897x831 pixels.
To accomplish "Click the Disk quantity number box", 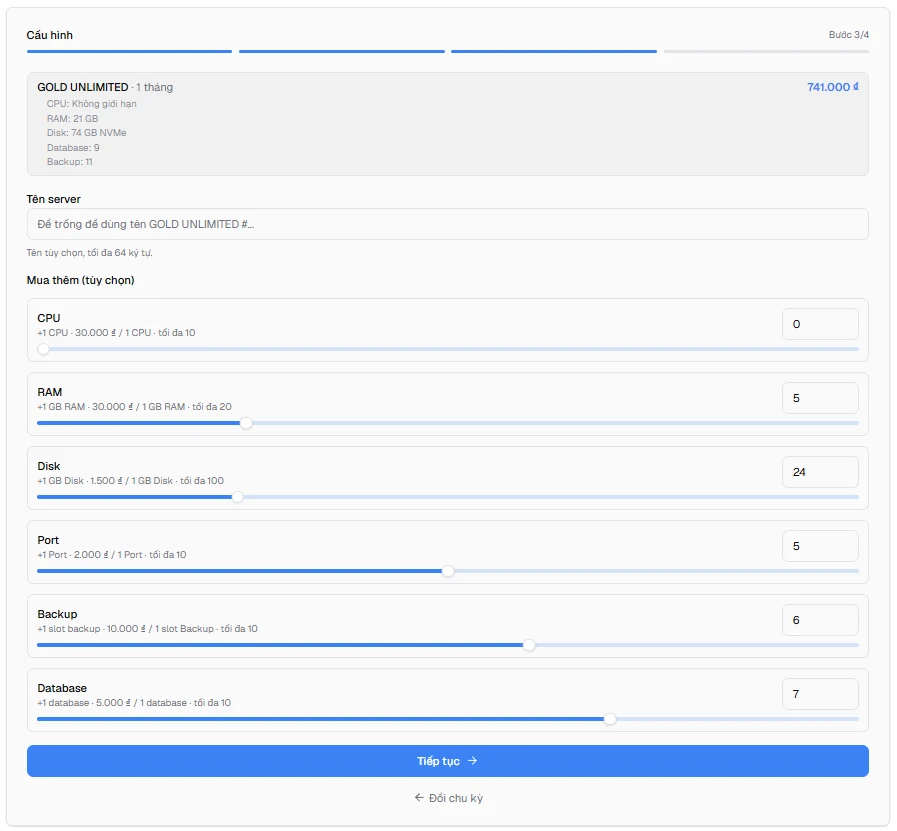I will tap(820, 472).
